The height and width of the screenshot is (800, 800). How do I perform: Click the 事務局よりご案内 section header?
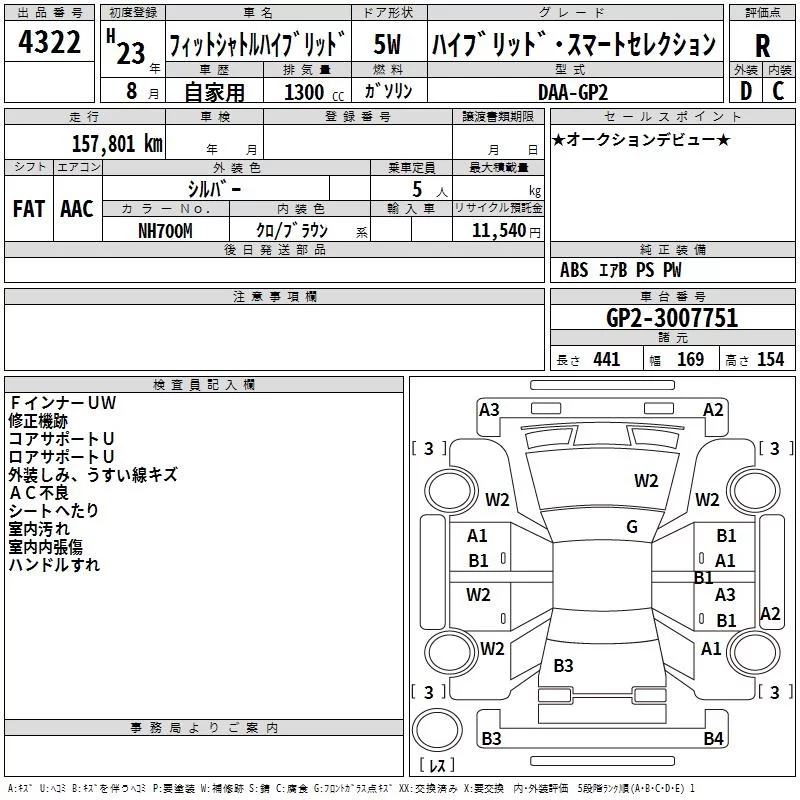point(204,728)
